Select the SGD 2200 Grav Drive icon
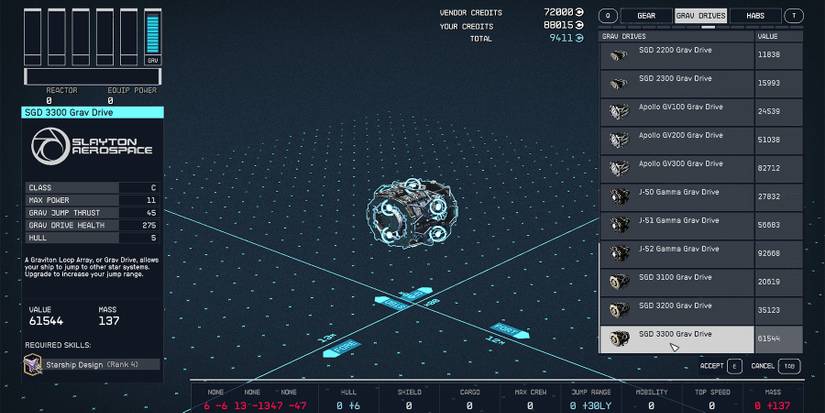Viewport: 825px width, 413px height. tap(619, 56)
